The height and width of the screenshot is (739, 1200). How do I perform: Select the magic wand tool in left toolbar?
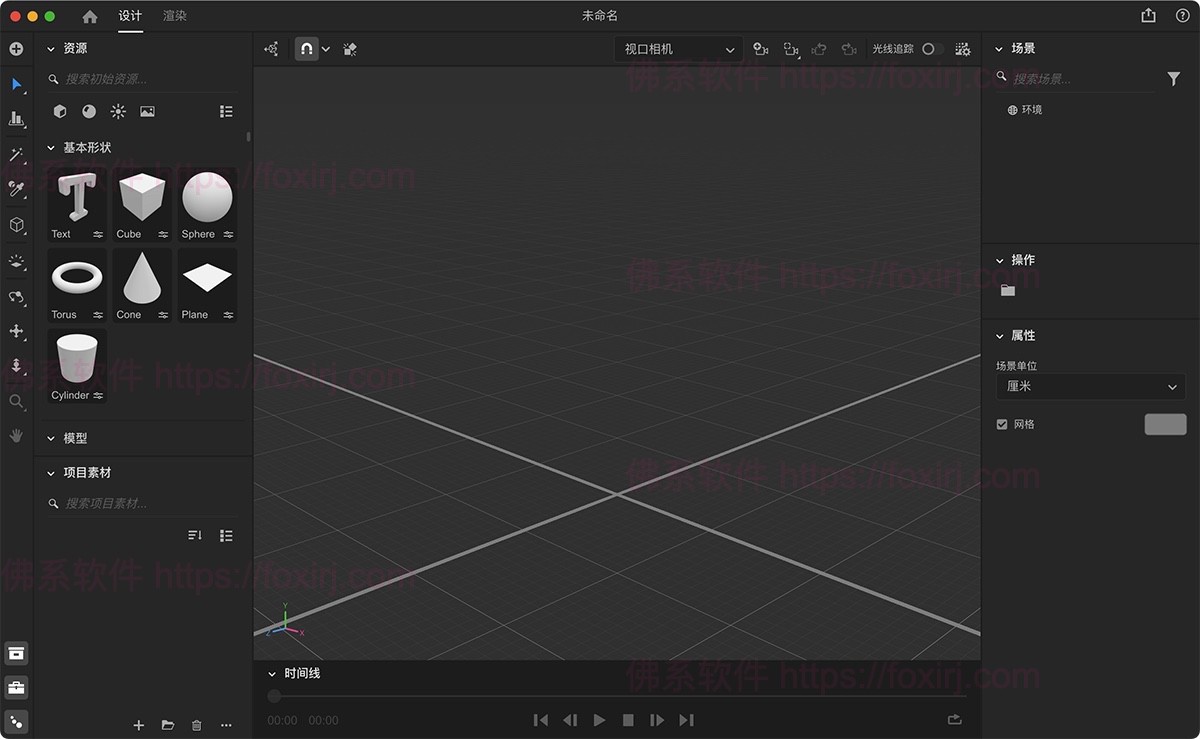click(16, 154)
